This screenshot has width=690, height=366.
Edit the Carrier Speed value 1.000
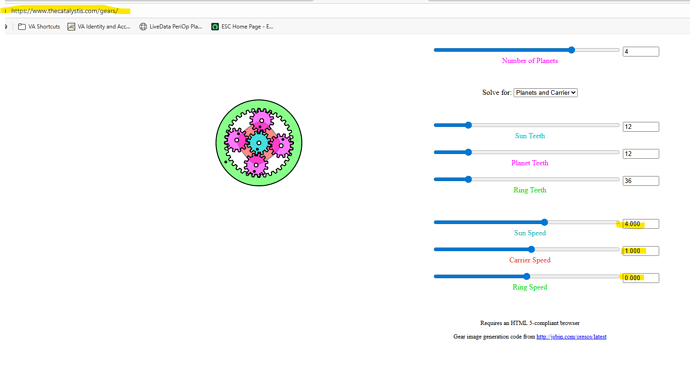click(641, 251)
